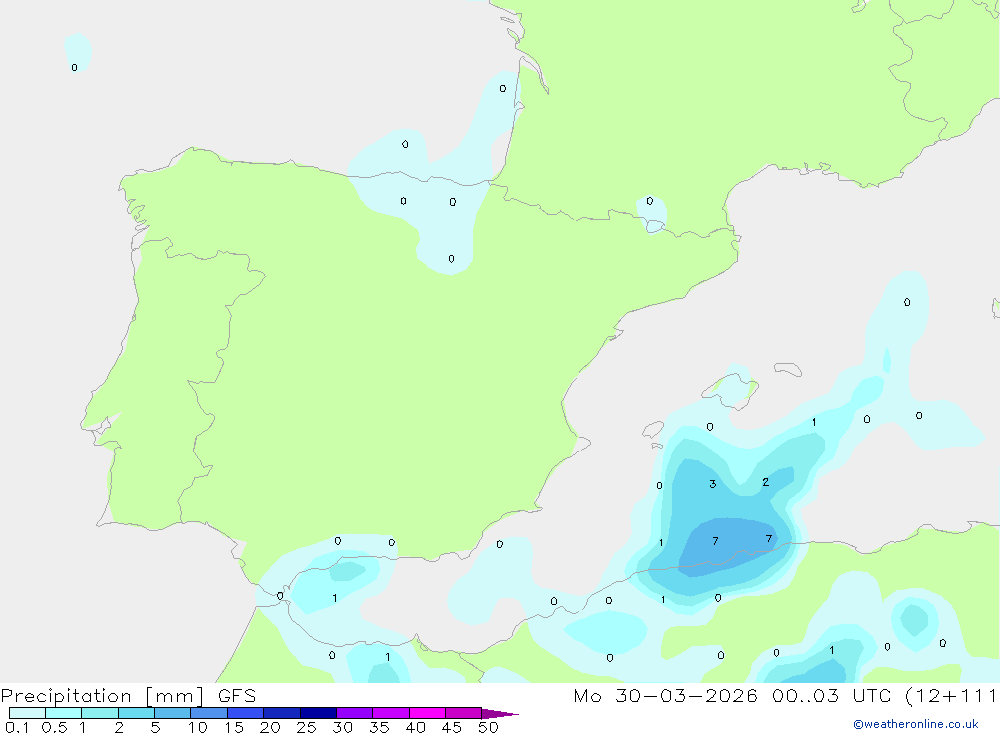Pick the 15–20 mm legend color swatch
The height and width of the screenshot is (733, 1000).
[246, 713]
